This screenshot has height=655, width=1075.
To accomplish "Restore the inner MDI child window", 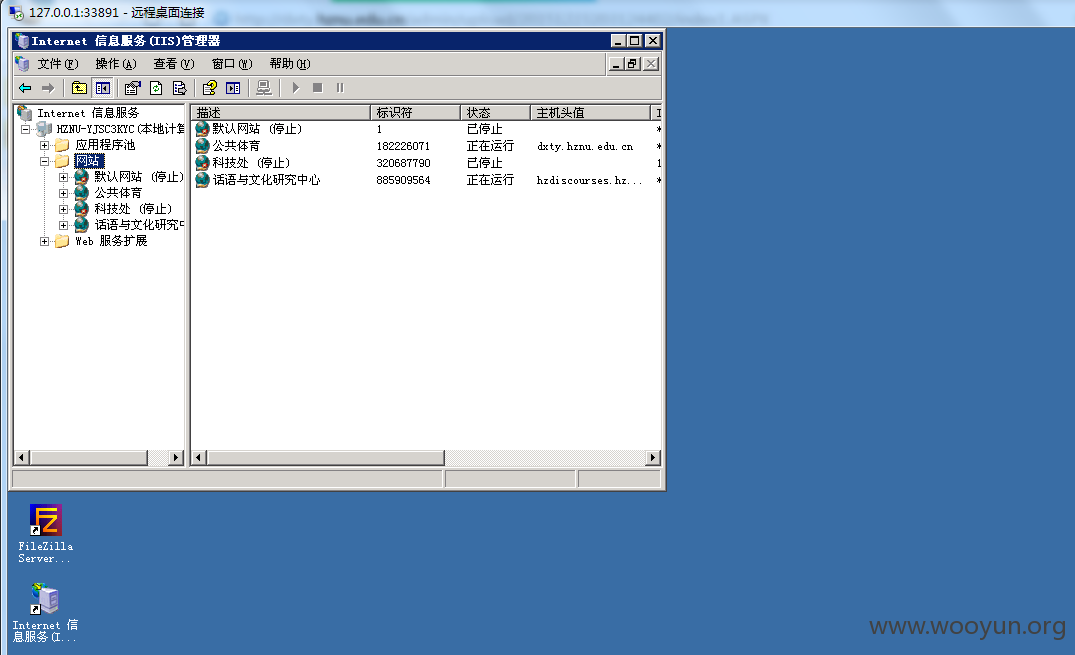I will (633, 64).
